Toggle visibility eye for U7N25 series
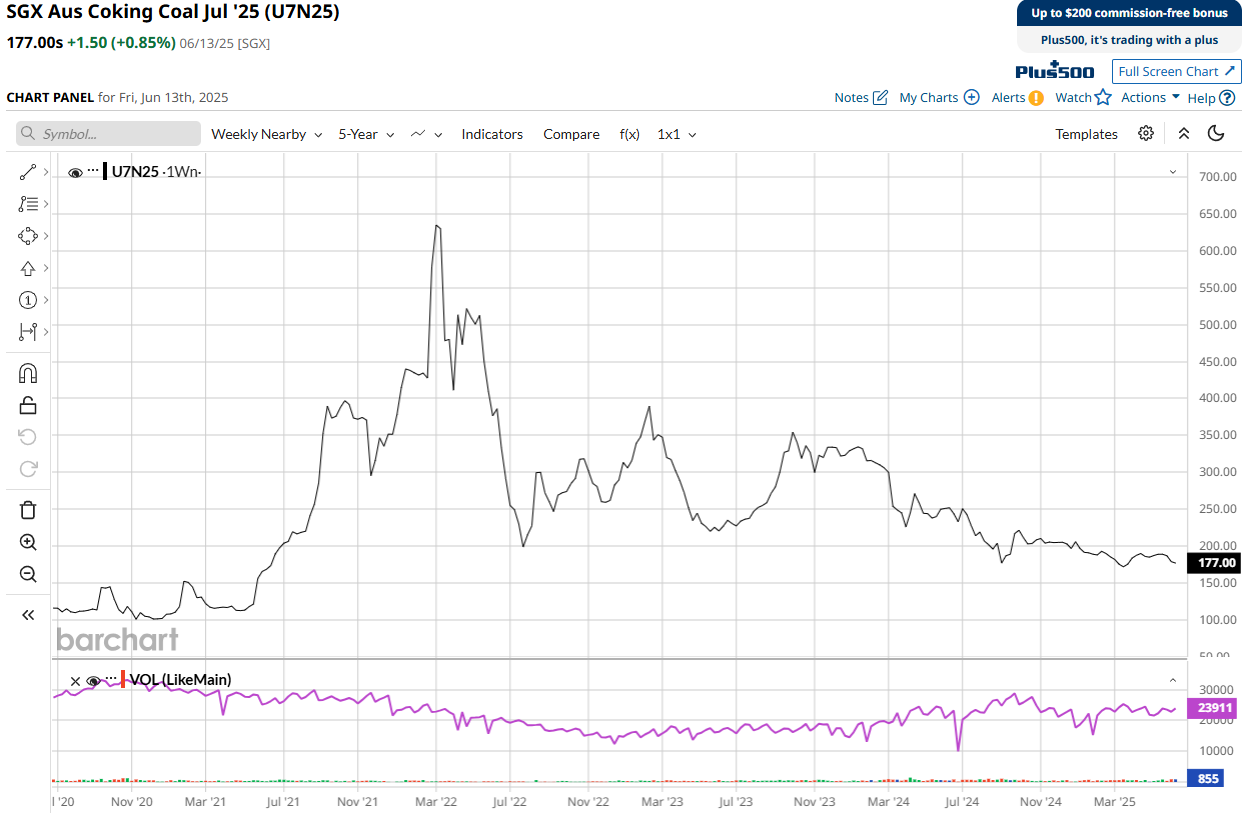Viewport: 1252px width, 813px height. pos(75,172)
